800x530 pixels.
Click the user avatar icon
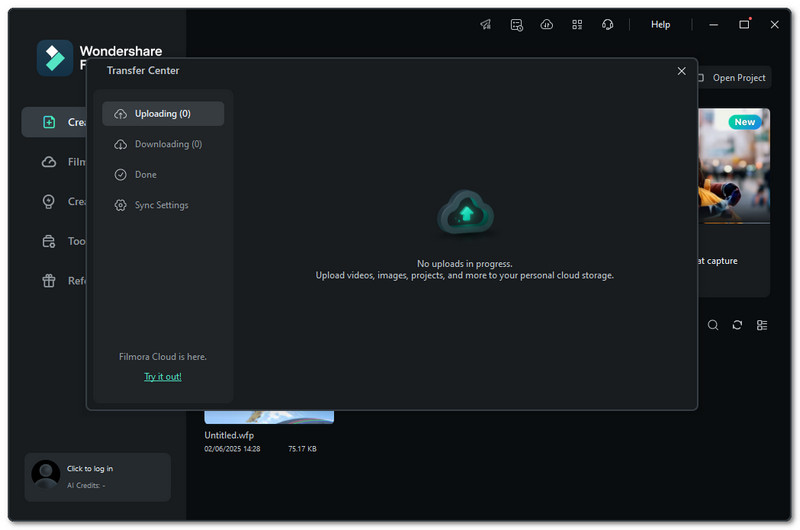point(46,475)
